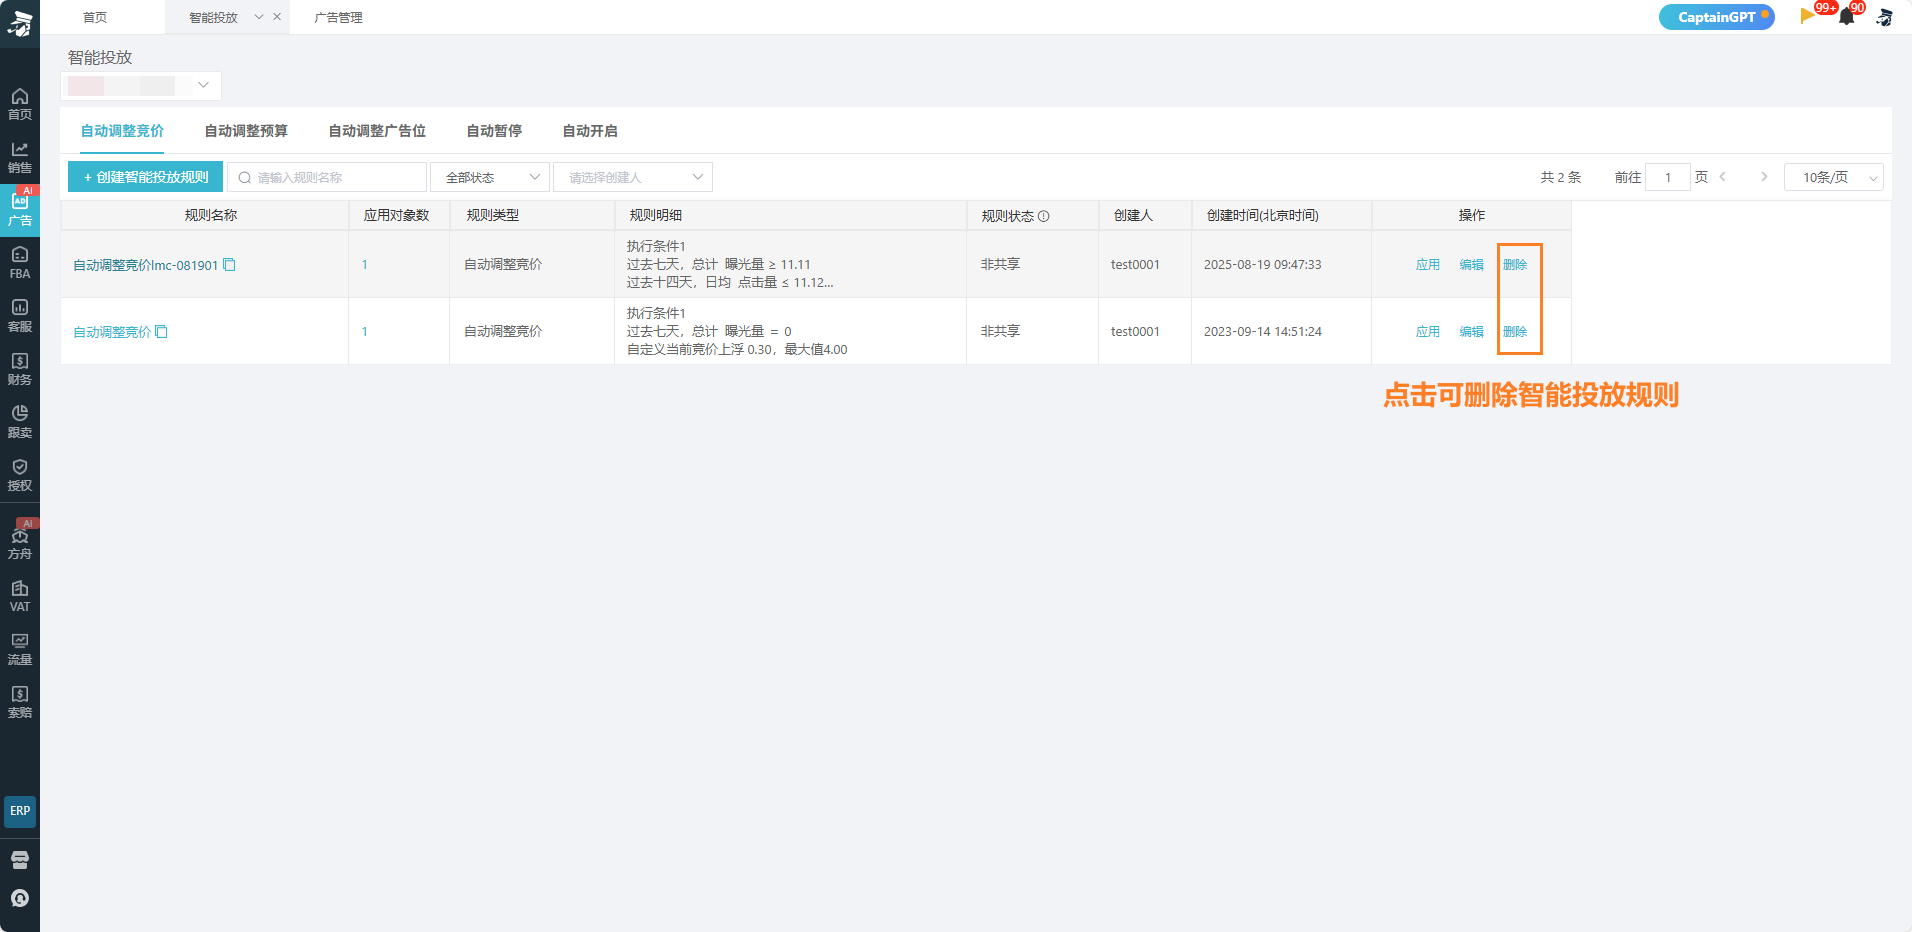Copy rule name 自动调整竞价lmc-081901
Image resolution: width=1912 pixels, height=932 pixels.
229,265
